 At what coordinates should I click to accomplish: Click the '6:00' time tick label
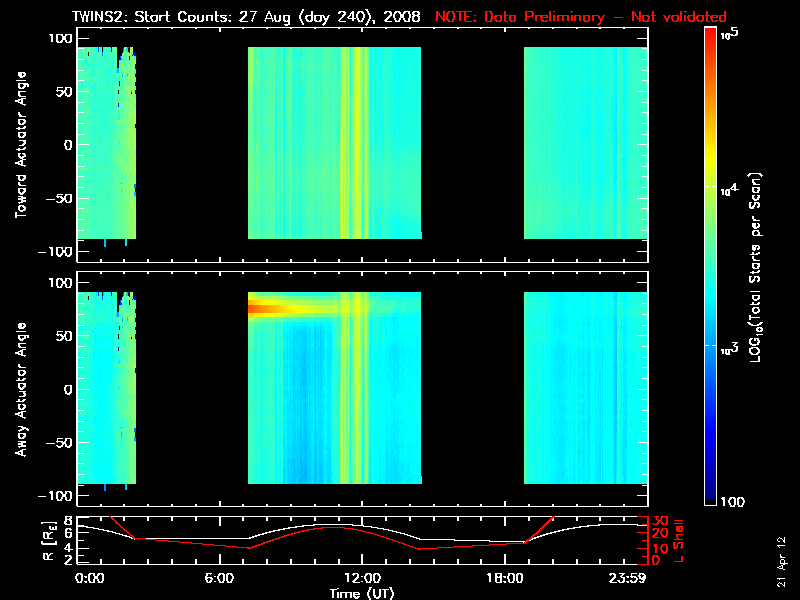(219, 579)
